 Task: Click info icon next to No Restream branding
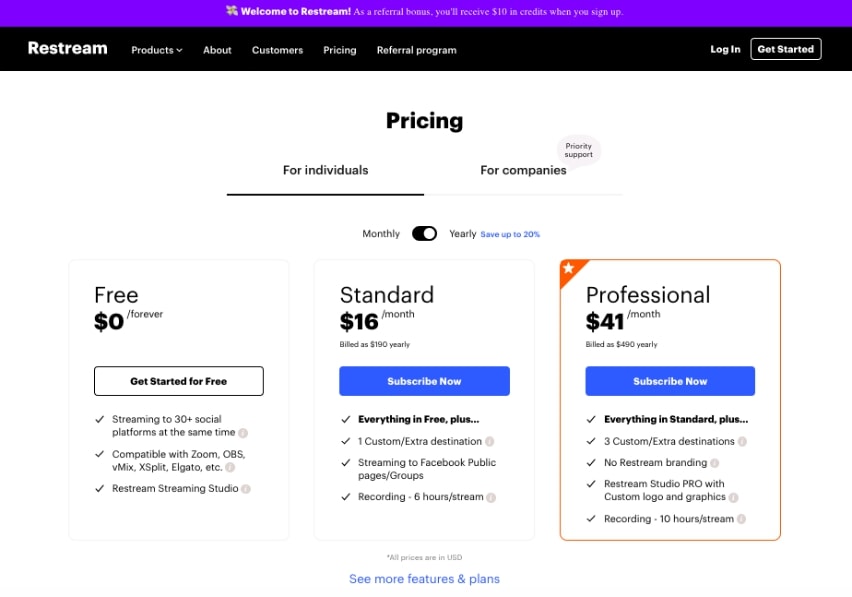[715, 463]
